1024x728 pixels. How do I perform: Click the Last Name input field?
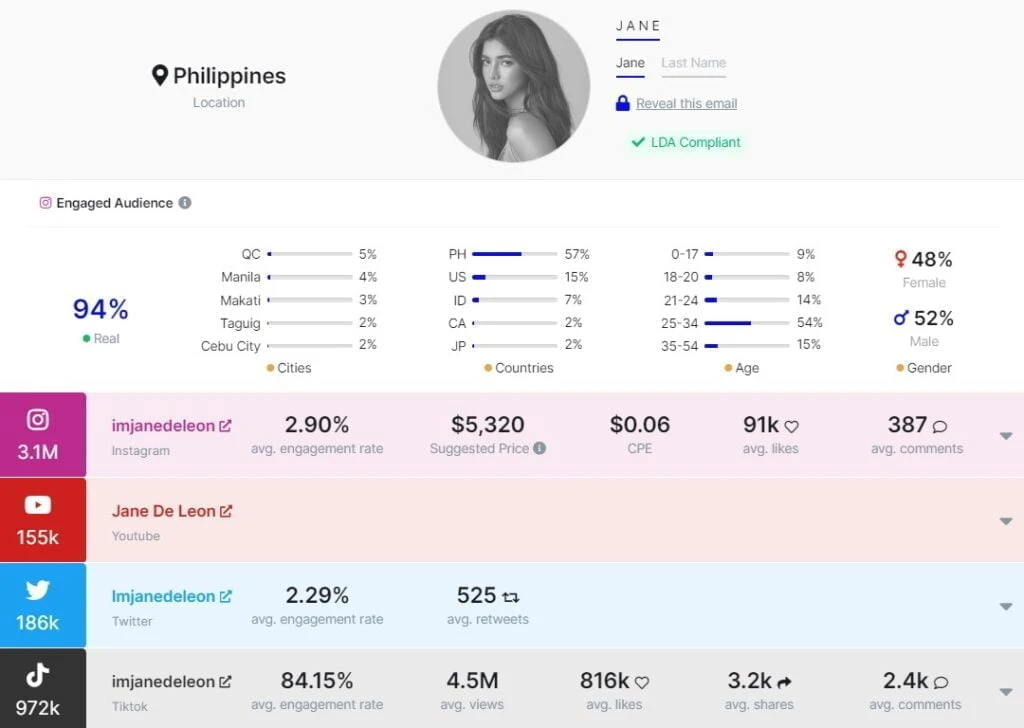tap(693, 63)
